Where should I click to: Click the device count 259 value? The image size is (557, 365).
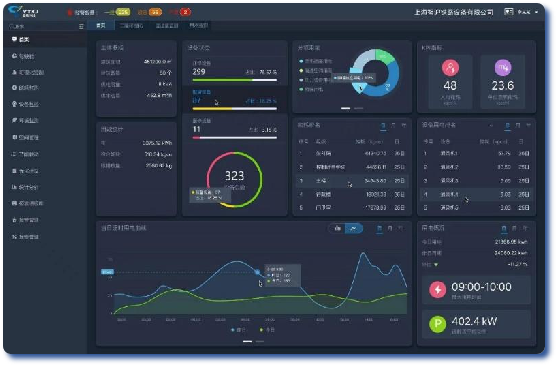pos(199,72)
